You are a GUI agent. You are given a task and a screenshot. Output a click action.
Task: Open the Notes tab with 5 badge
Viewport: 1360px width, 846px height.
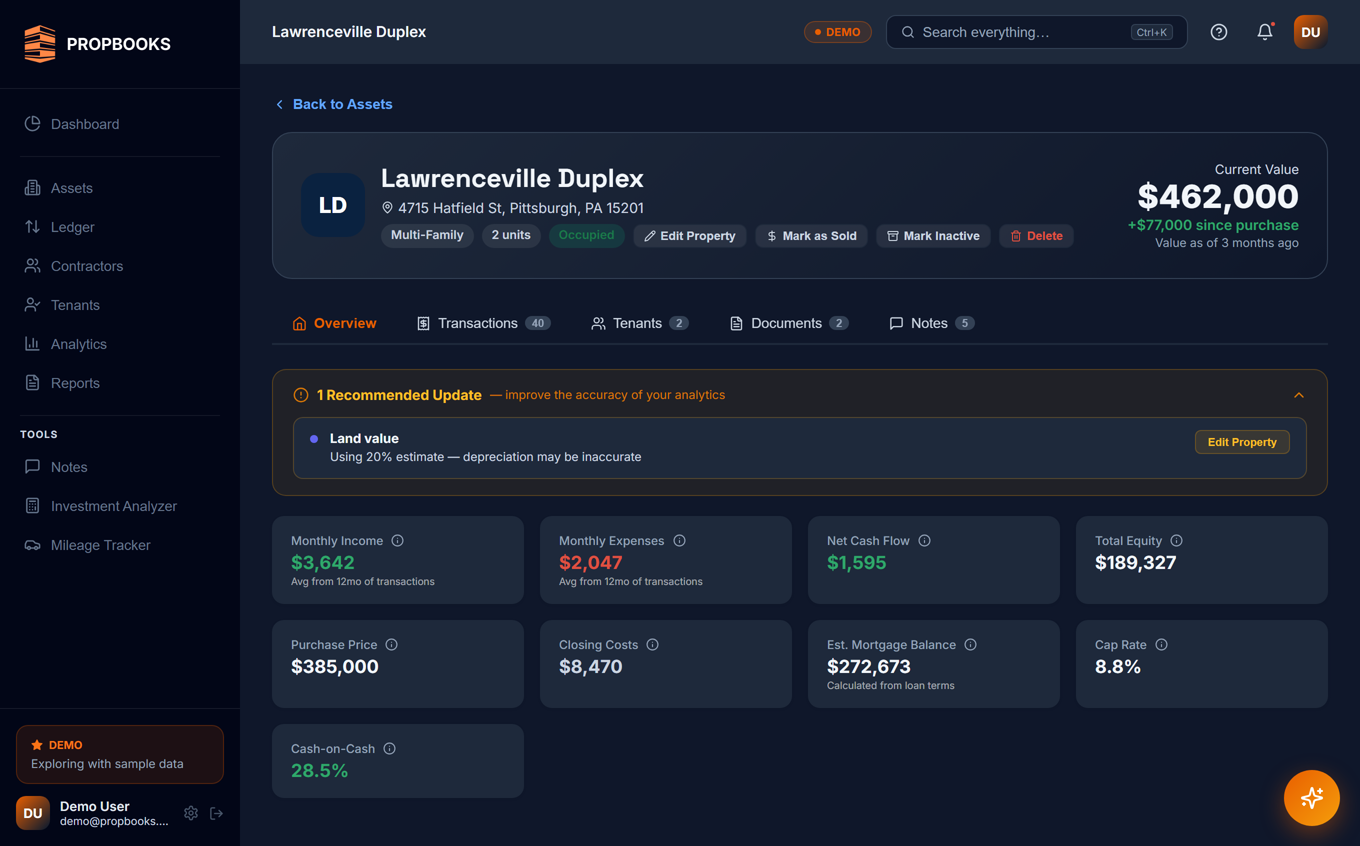[931, 323]
